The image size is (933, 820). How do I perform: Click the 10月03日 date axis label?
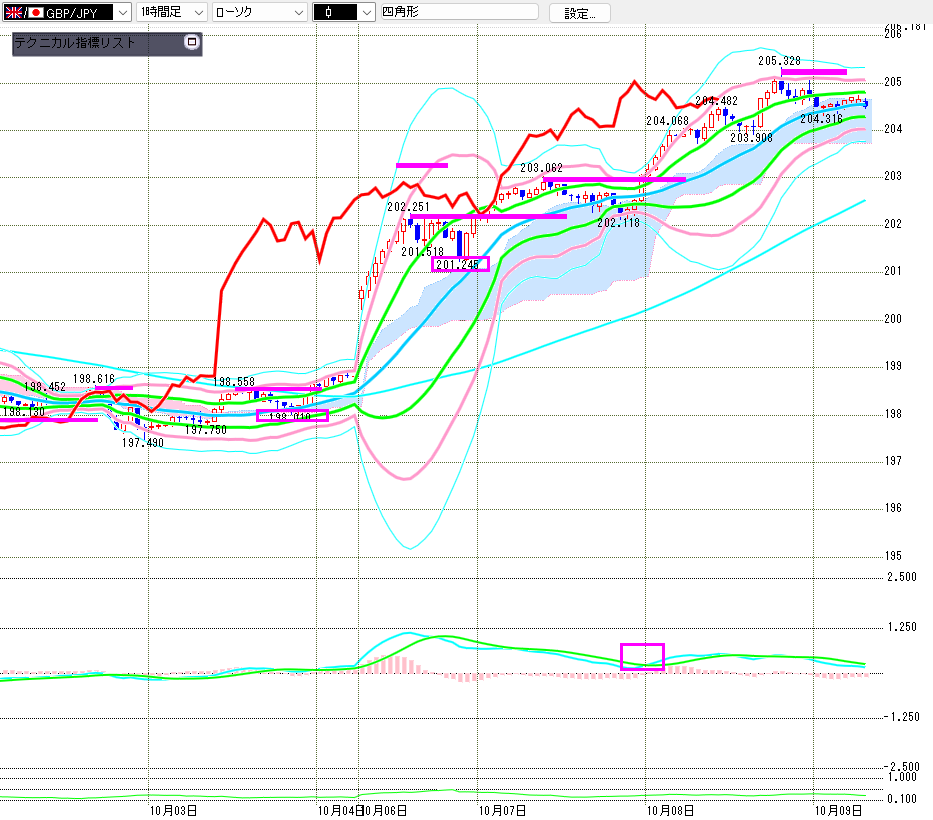[x=173, y=810]
